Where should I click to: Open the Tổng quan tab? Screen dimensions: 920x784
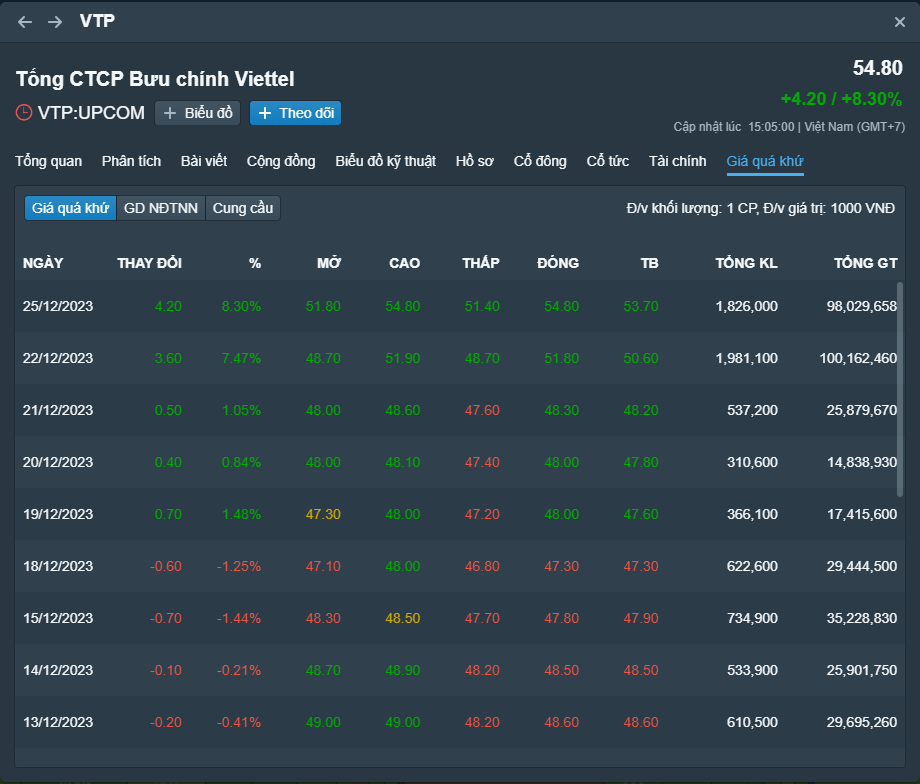pyautogui.click(x=49, y=161)
